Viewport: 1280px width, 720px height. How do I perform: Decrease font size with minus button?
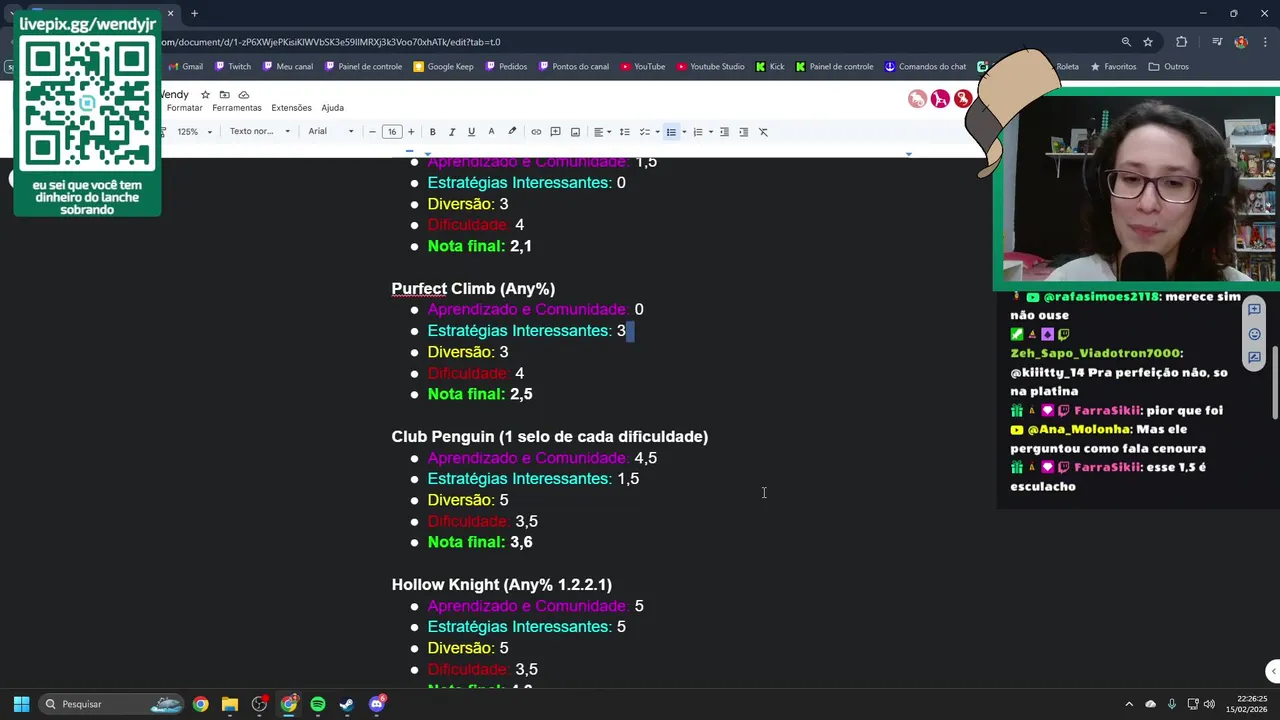[372, 132]
